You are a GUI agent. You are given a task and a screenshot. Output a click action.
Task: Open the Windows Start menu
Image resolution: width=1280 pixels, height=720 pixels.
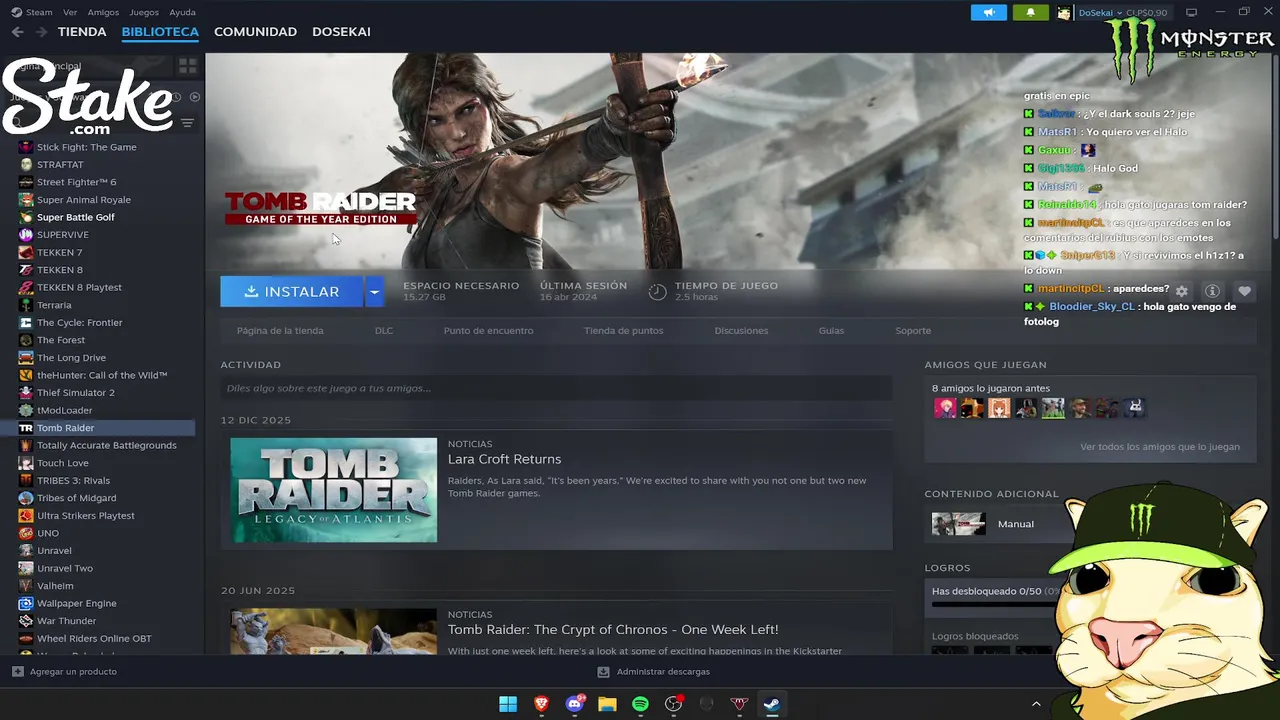(508, 704)
